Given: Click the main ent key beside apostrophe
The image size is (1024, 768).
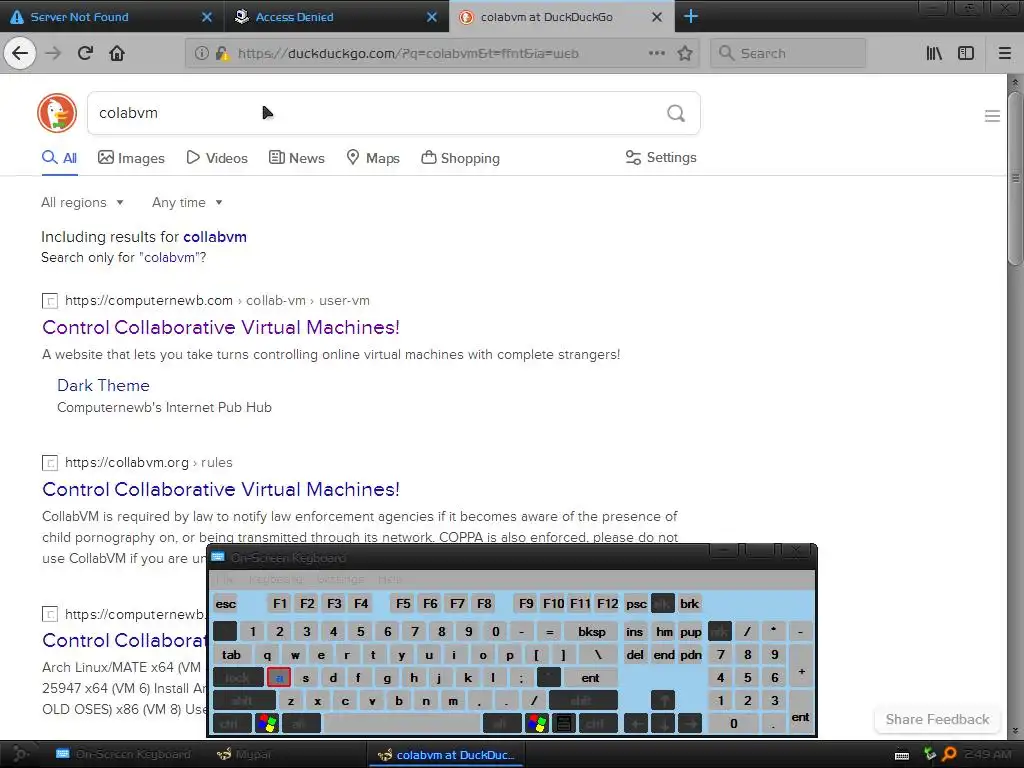Looking at the screenshot, I should tap(590, 677).
